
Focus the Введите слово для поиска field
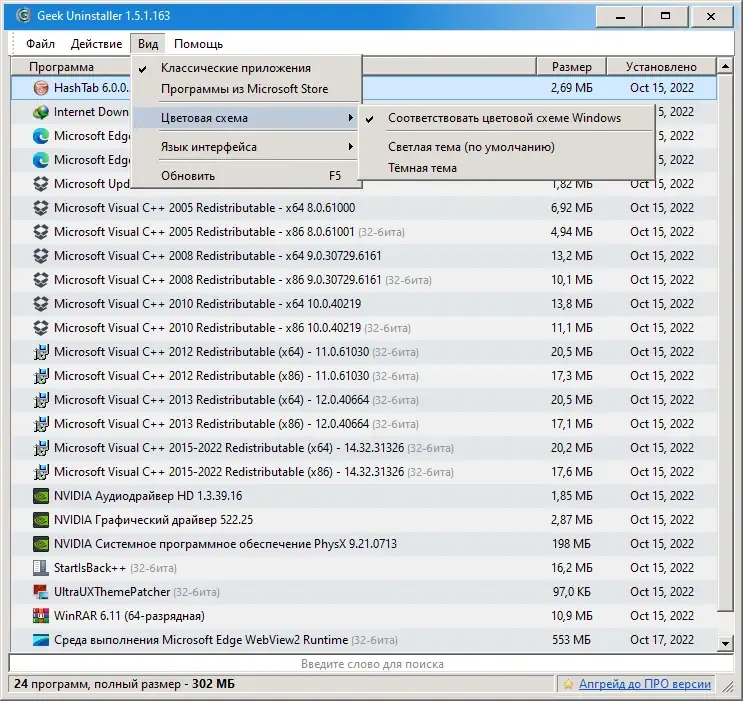pyautogui.click(x=372, y=664)
